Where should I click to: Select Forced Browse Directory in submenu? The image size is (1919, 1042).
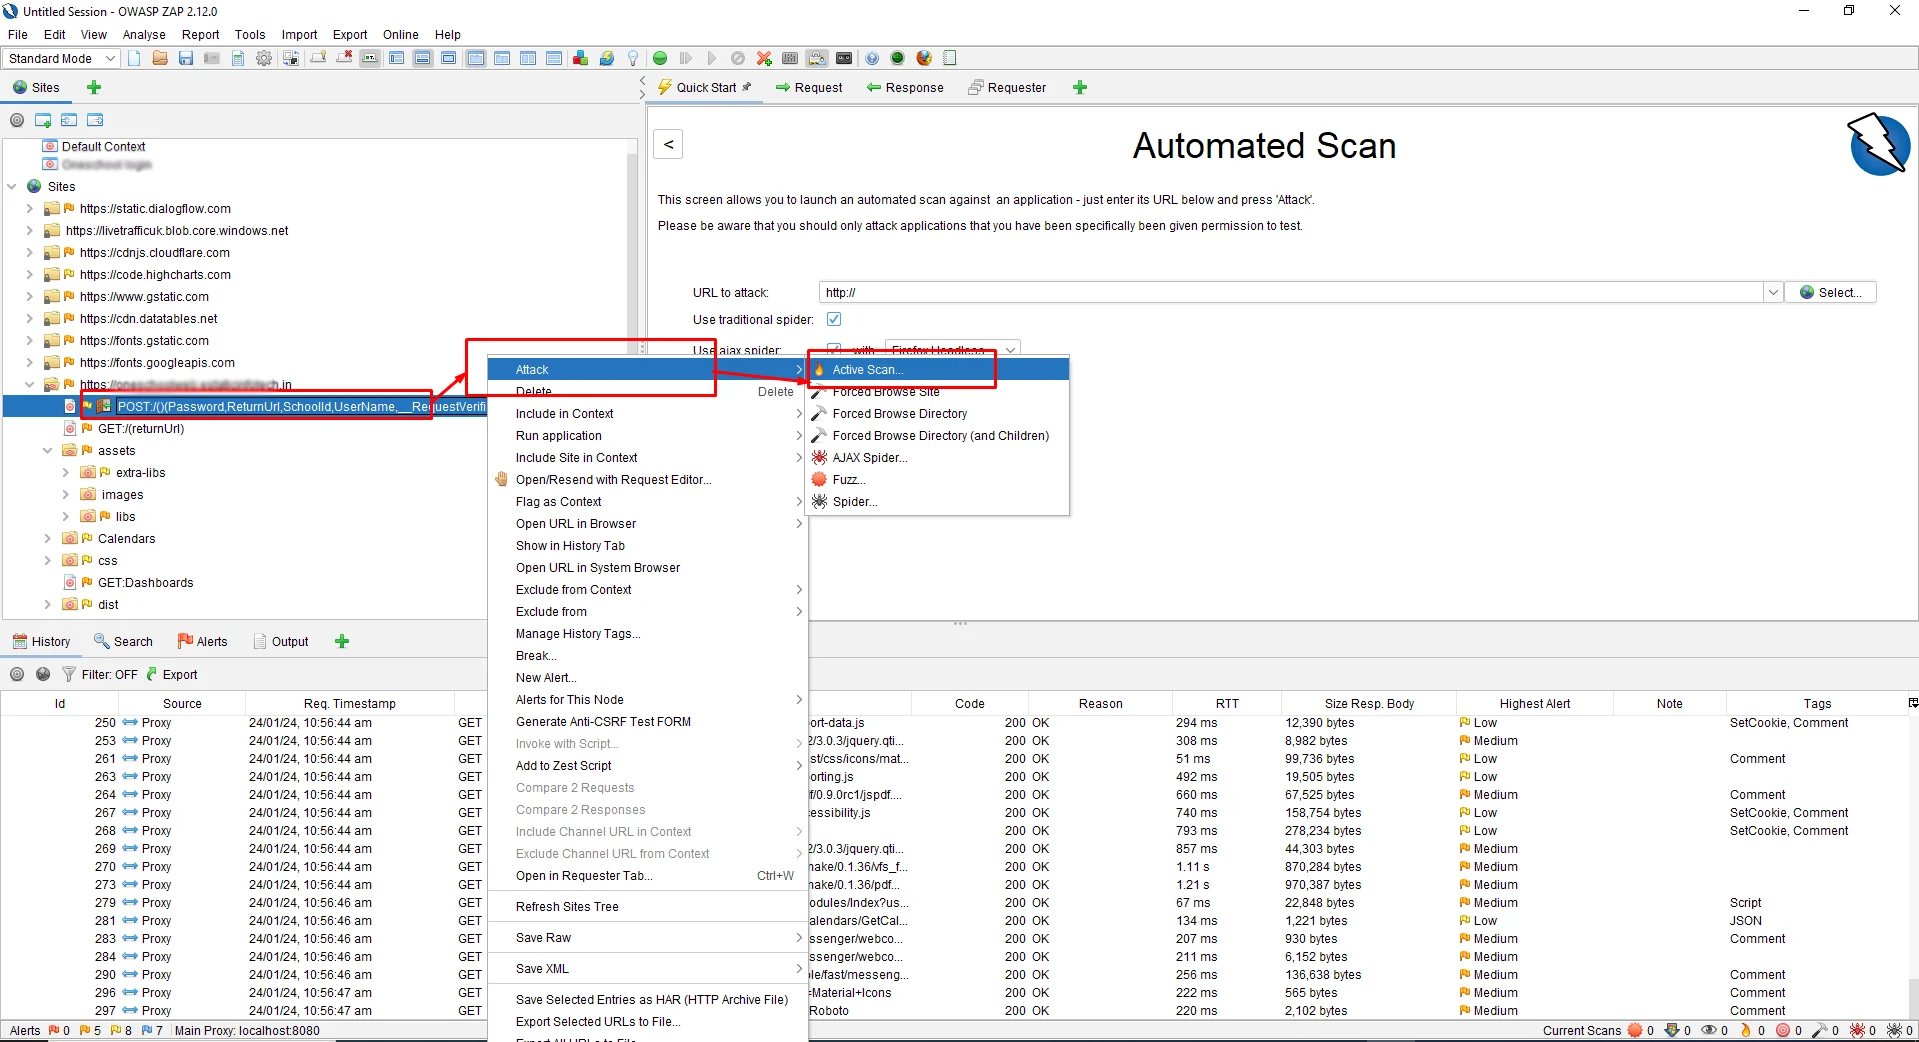tap(899, 414)
